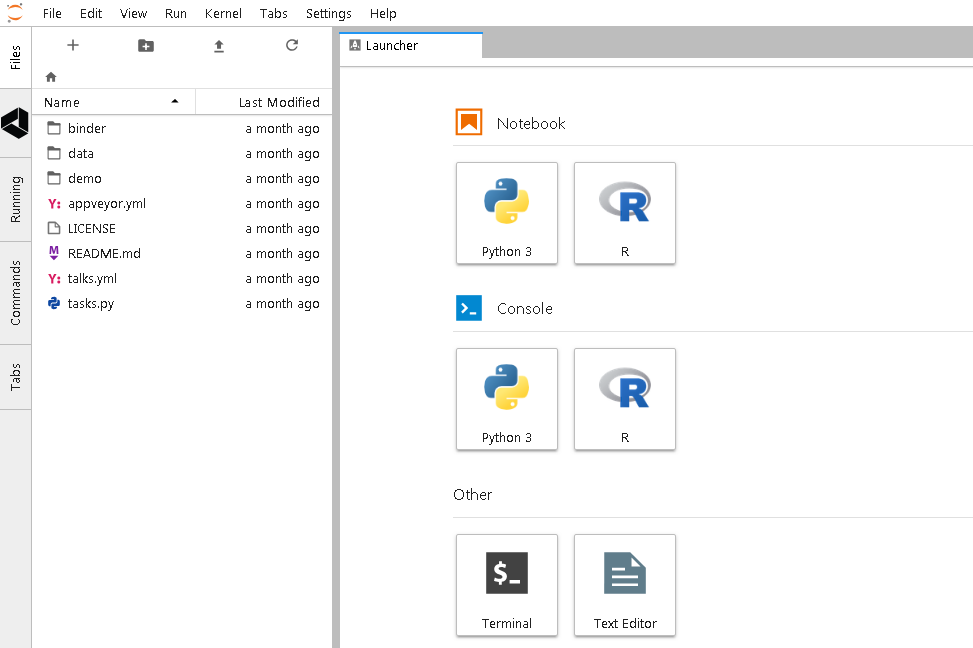This screenshot has height=648, width=973.
Task: Create a new folder with the folder-plus icon
Action: 146,45
